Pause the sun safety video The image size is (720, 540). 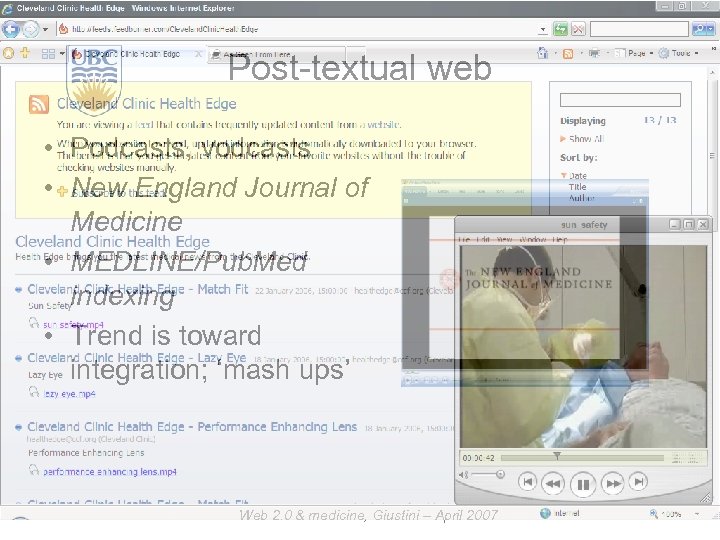tap(583, 484)
